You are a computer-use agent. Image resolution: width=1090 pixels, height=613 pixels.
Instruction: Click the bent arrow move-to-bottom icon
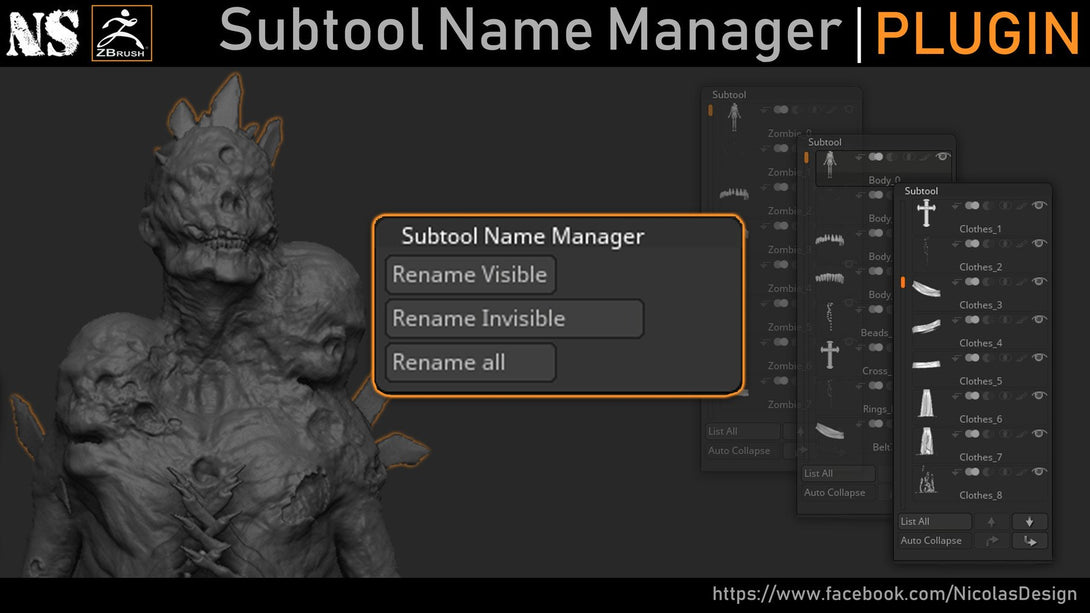(x=1030, y=541)
